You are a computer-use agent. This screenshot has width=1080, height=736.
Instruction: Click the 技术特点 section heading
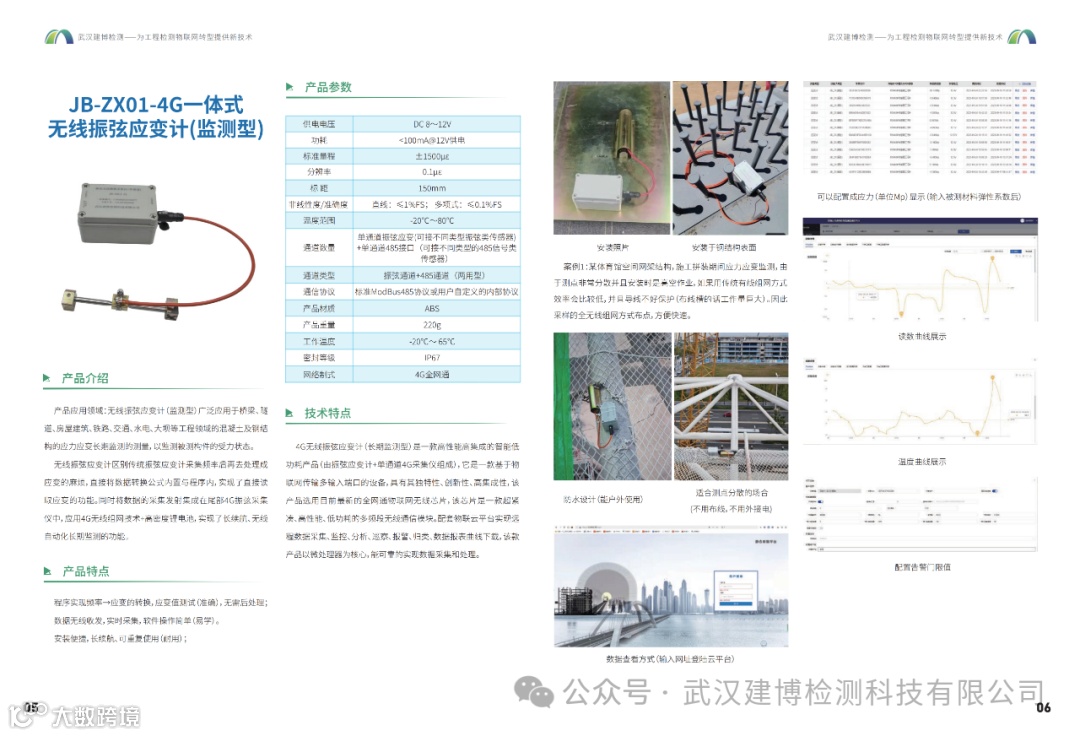[x=328, y=413]
